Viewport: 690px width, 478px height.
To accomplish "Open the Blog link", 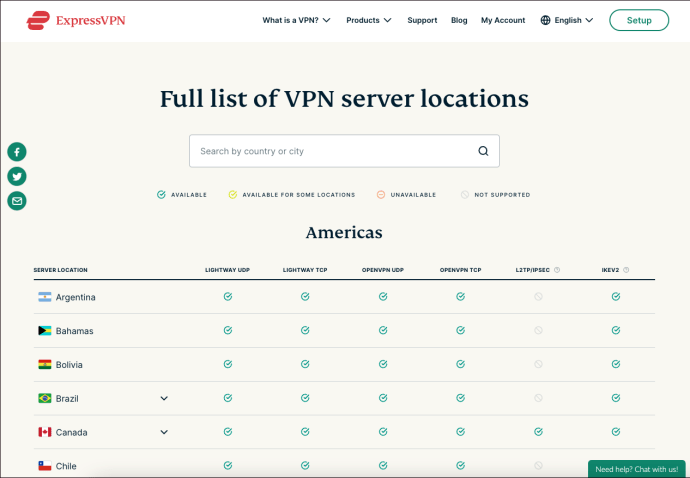I will tap(459, 20).
